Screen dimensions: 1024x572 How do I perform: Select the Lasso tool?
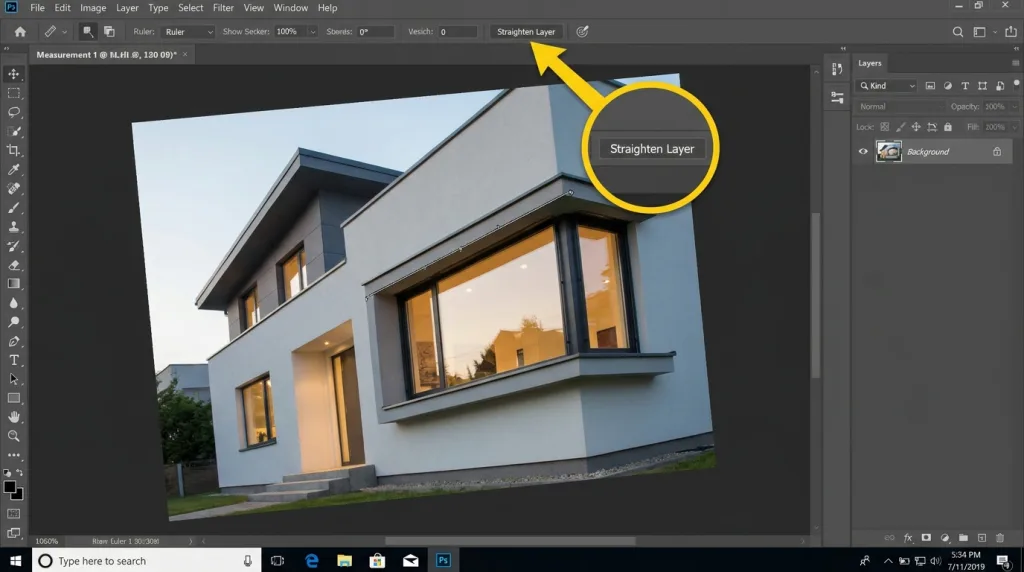[14, 112]
